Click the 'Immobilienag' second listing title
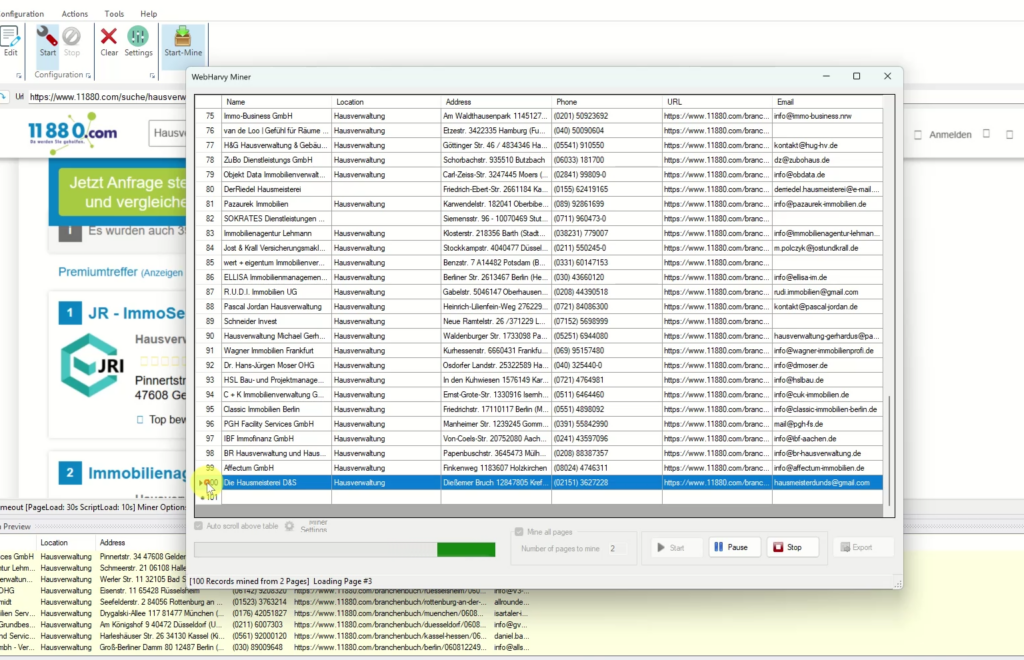Viewport: 1024px width, 660px height. click(136, 473)
